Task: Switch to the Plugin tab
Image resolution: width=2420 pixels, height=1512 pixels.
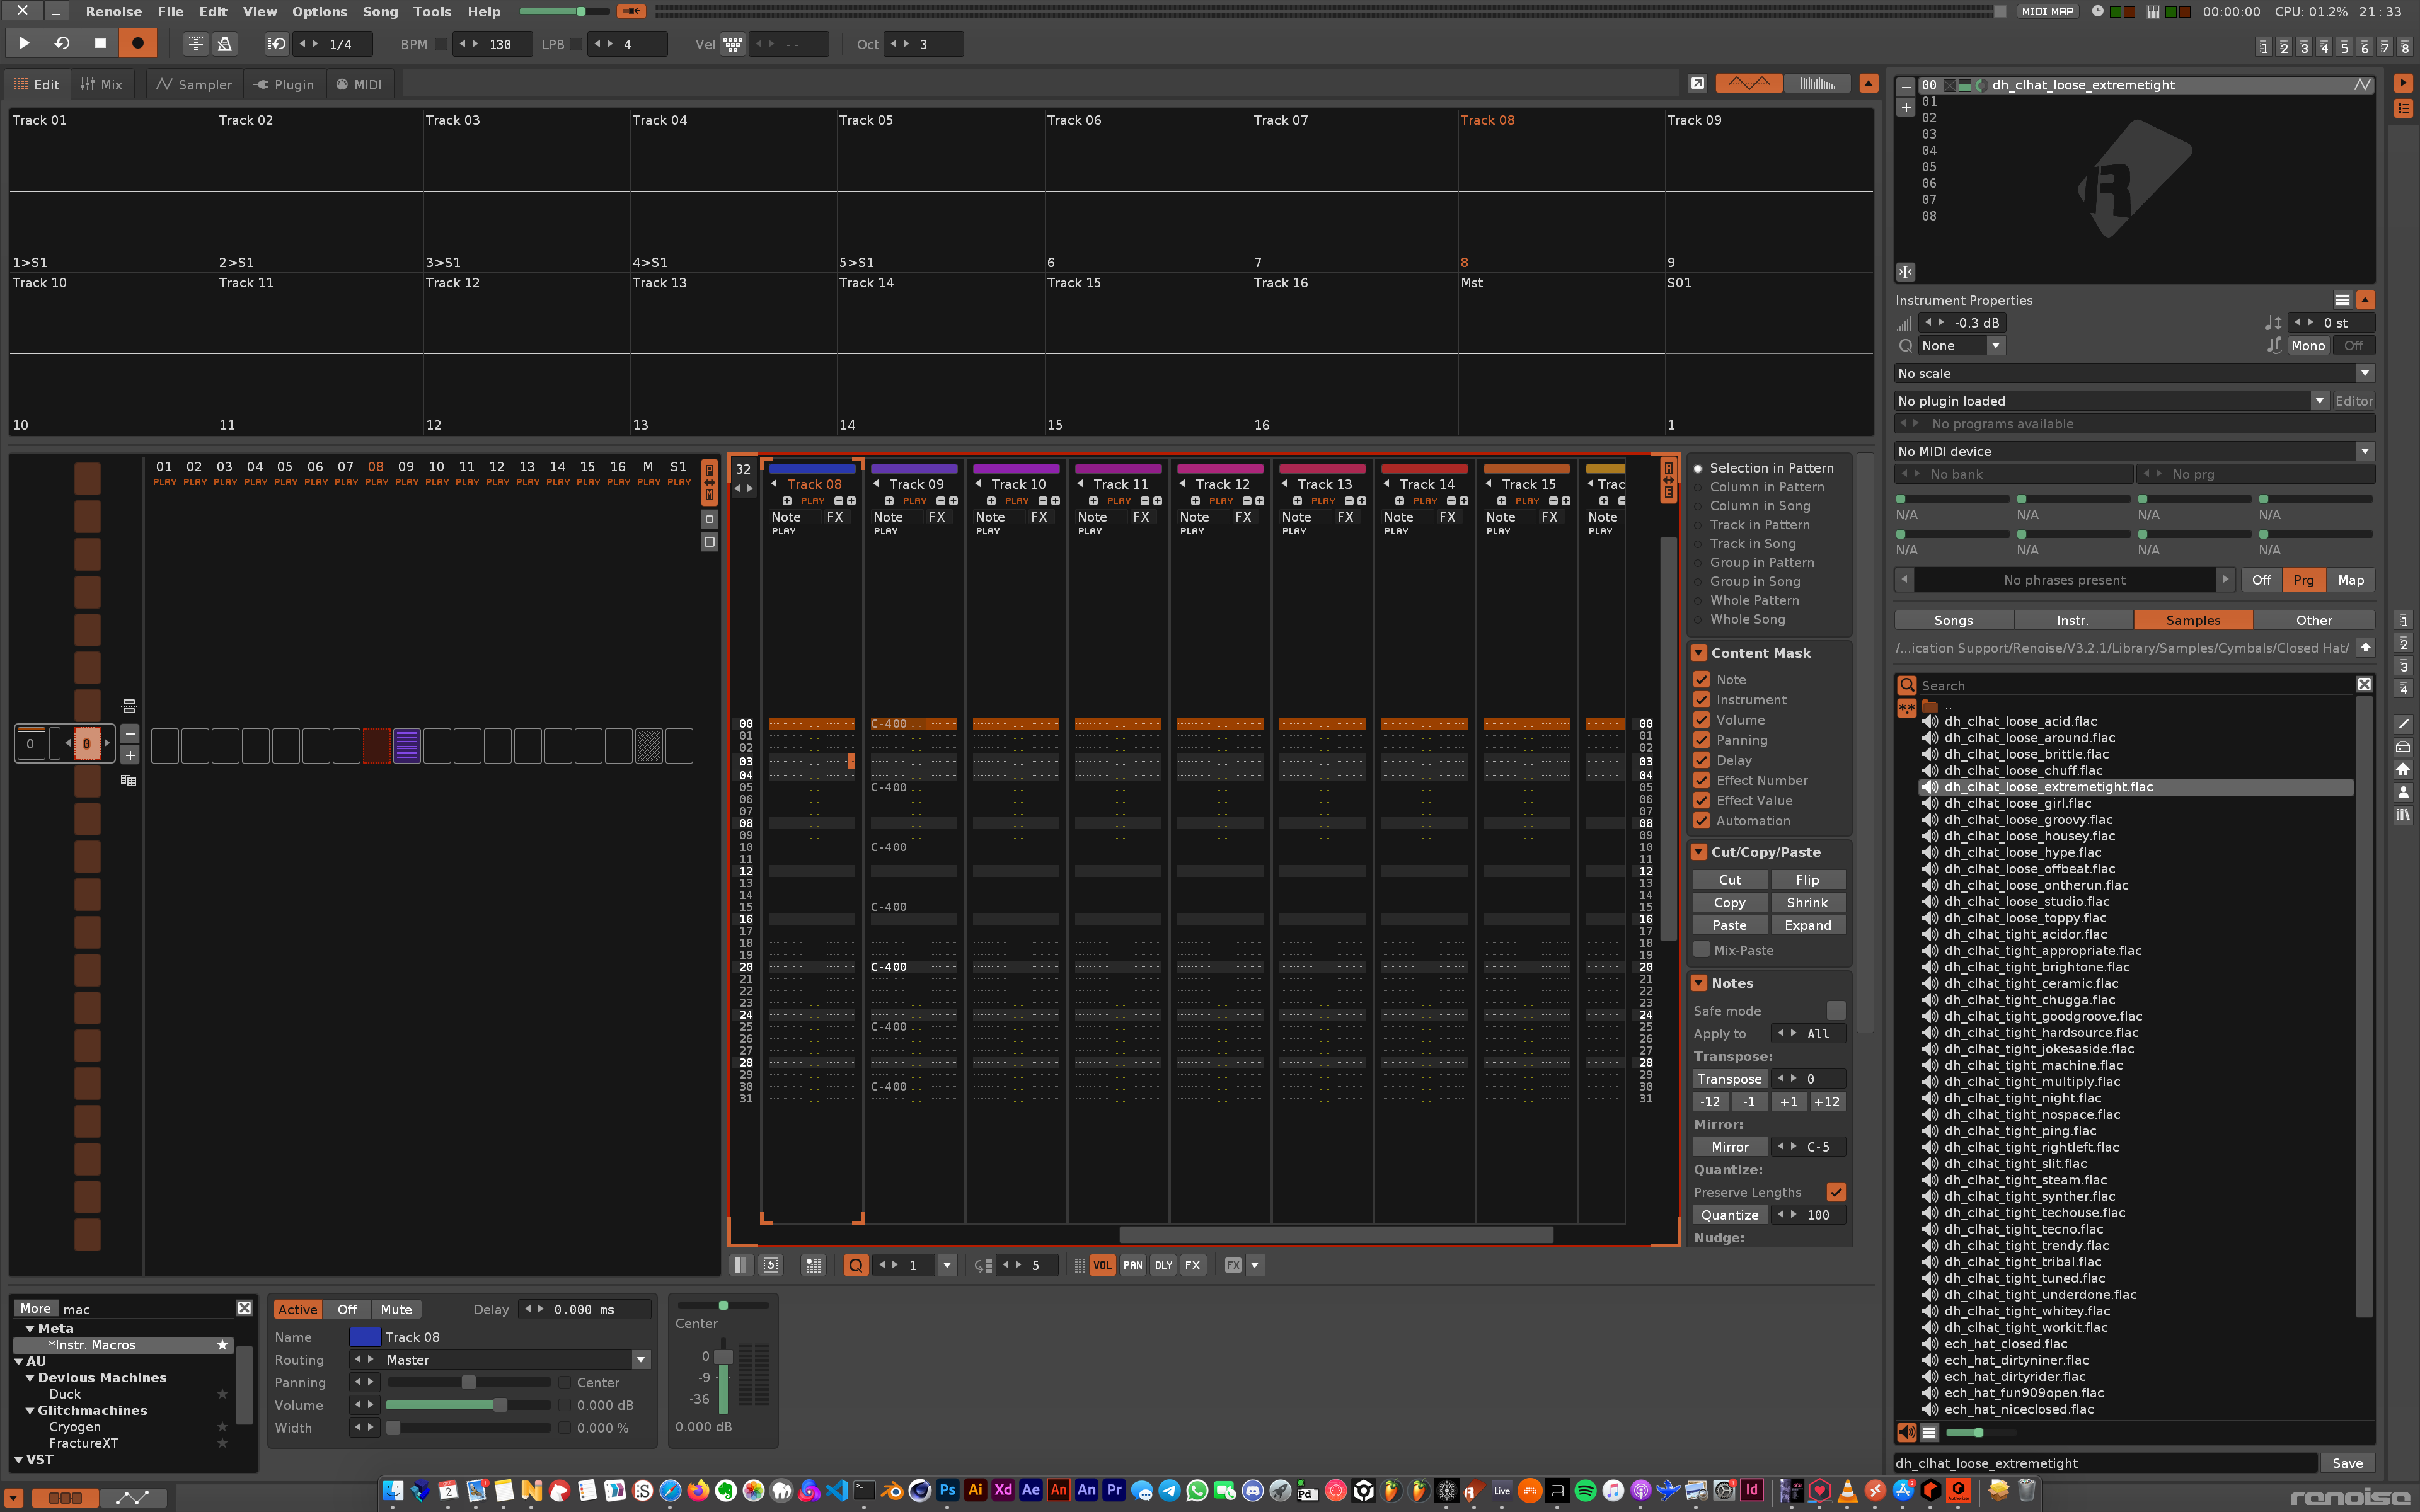Action: (x=284, y=84)
